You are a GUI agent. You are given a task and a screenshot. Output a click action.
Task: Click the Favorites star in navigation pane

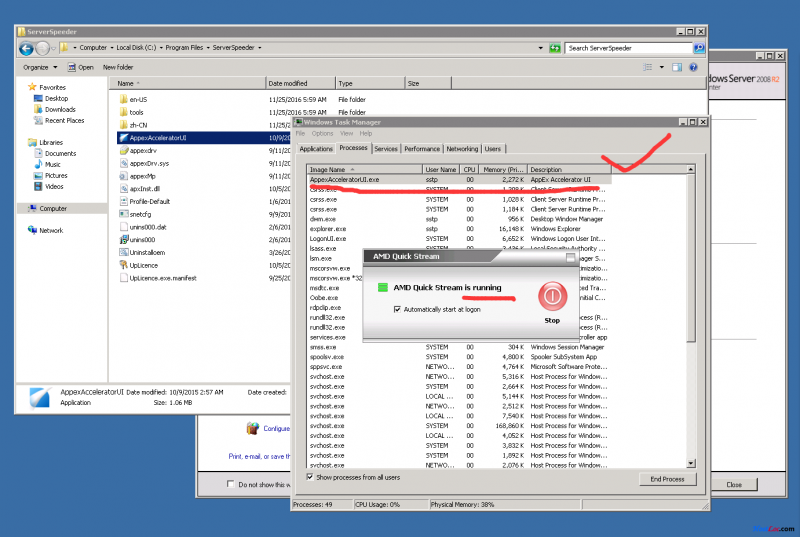pos(32,87)
